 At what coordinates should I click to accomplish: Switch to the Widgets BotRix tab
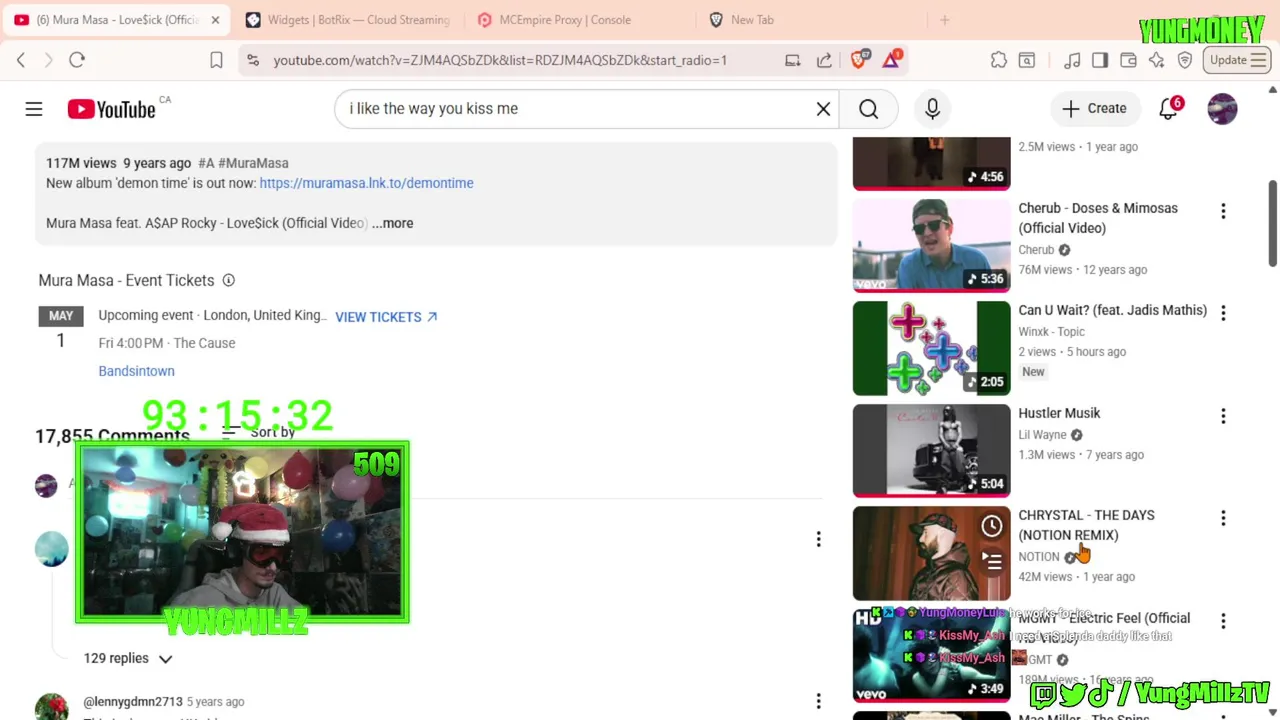pyautogui.click(x=347, y=20)
